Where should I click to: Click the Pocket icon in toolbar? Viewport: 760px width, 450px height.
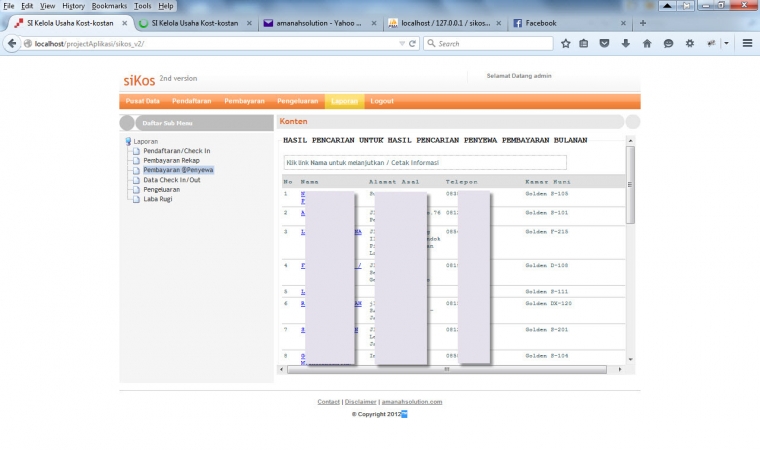pyautogui.click(x=605, y=43)
